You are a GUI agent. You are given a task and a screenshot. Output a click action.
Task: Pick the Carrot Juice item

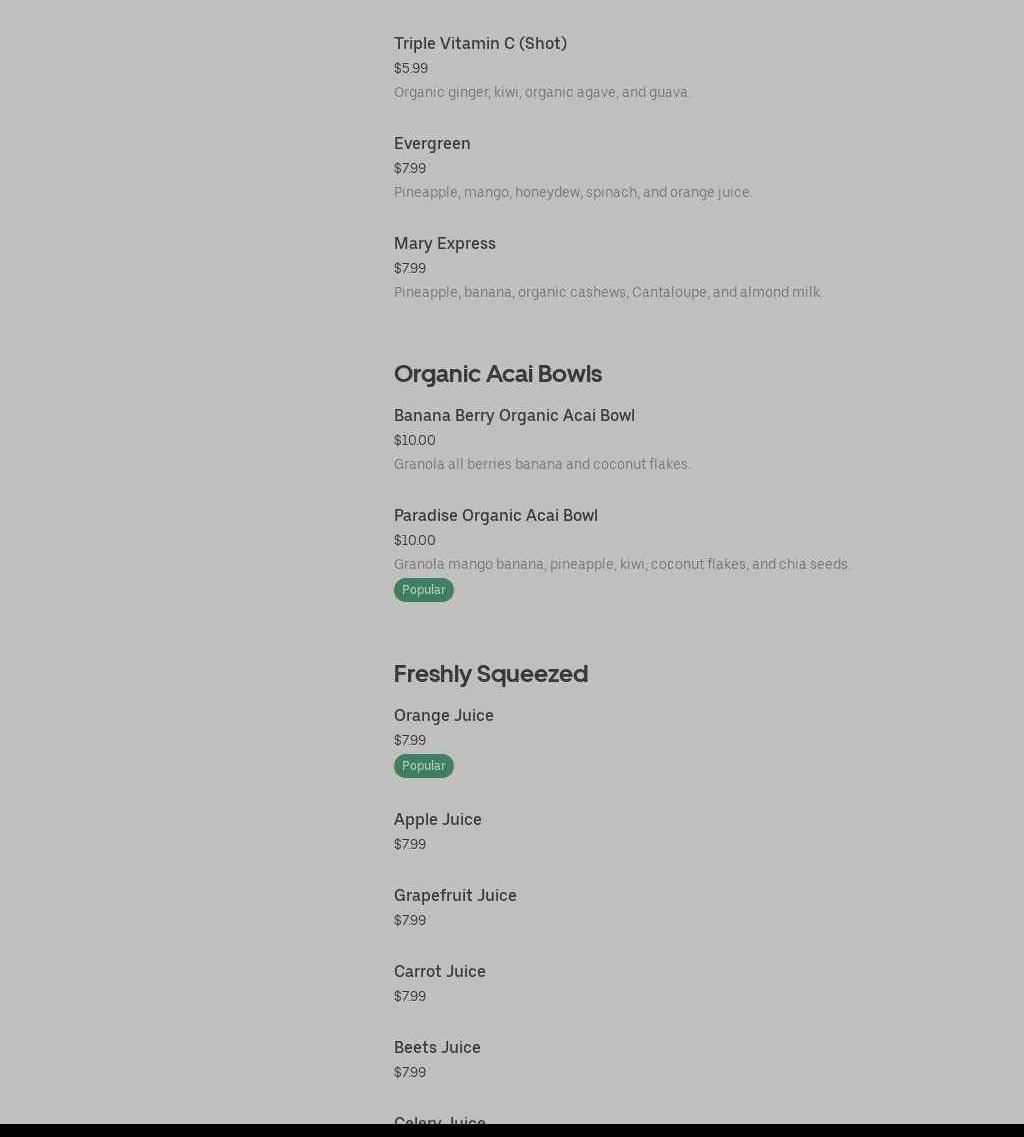pyautogui.click(x=440, y=971)
